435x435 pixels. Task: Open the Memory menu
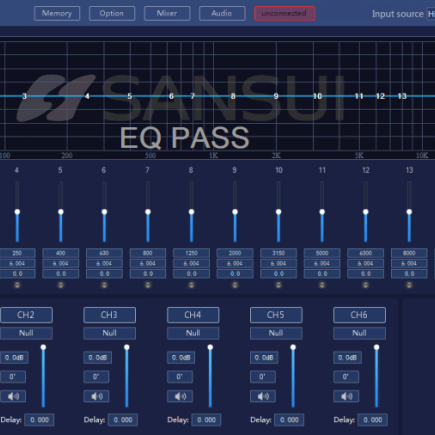57,14
